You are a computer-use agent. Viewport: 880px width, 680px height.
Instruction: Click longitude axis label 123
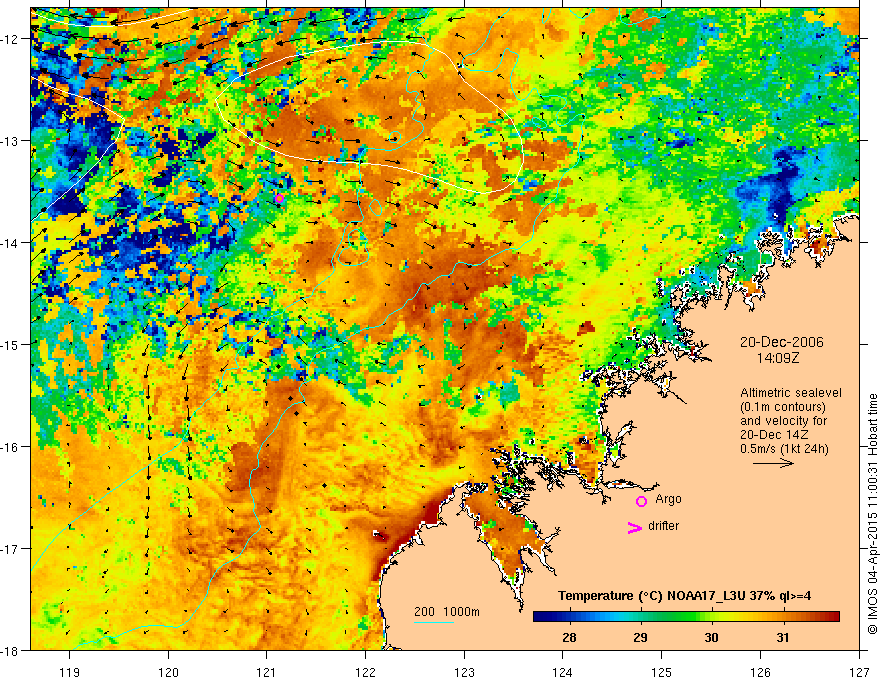(x=464, y=672)
